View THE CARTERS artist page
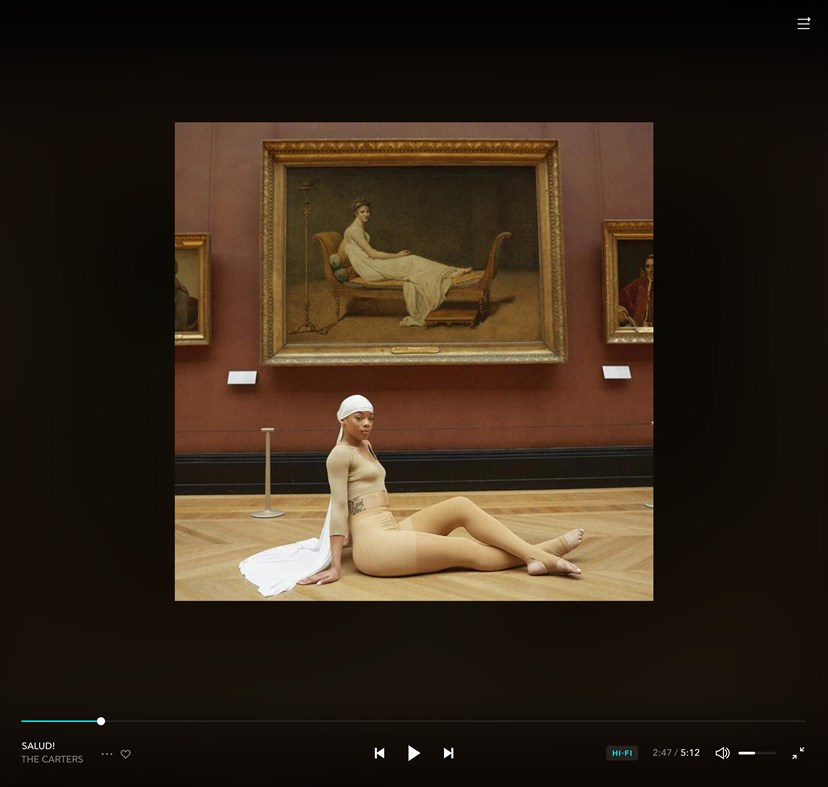 [x=52, y=759]
